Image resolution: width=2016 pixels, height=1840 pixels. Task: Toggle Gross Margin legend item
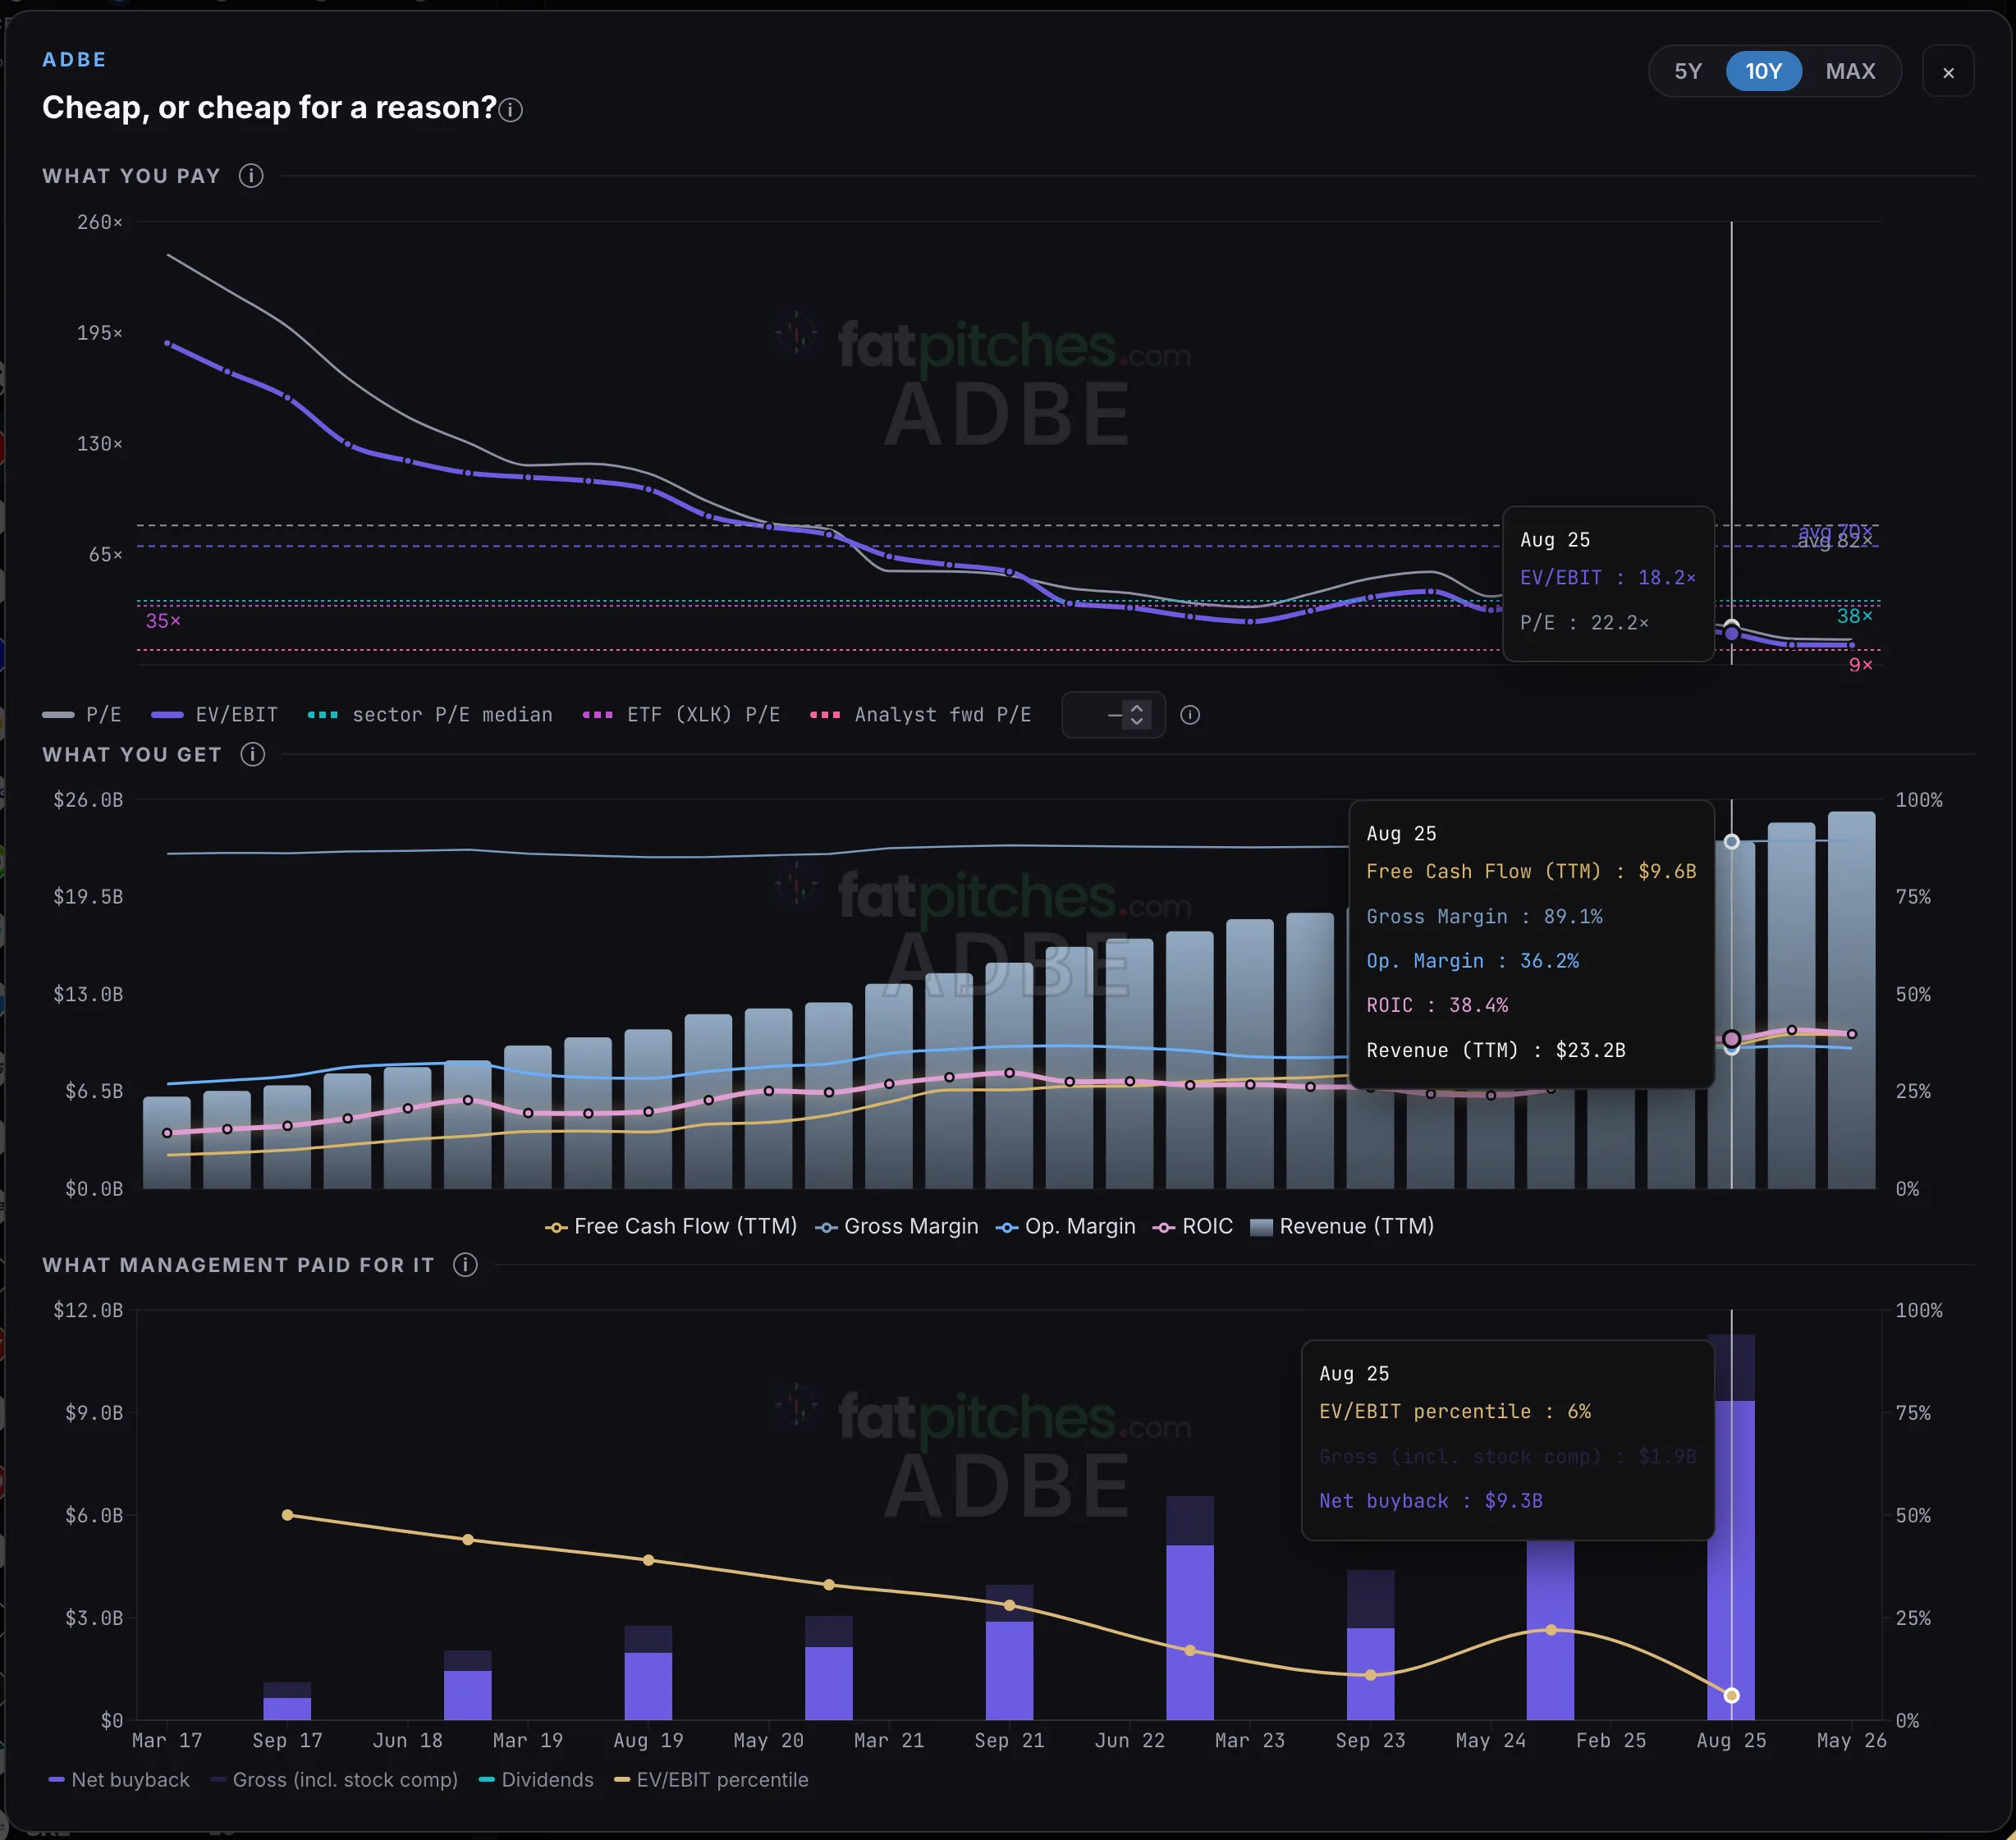tap(897, 1226)
